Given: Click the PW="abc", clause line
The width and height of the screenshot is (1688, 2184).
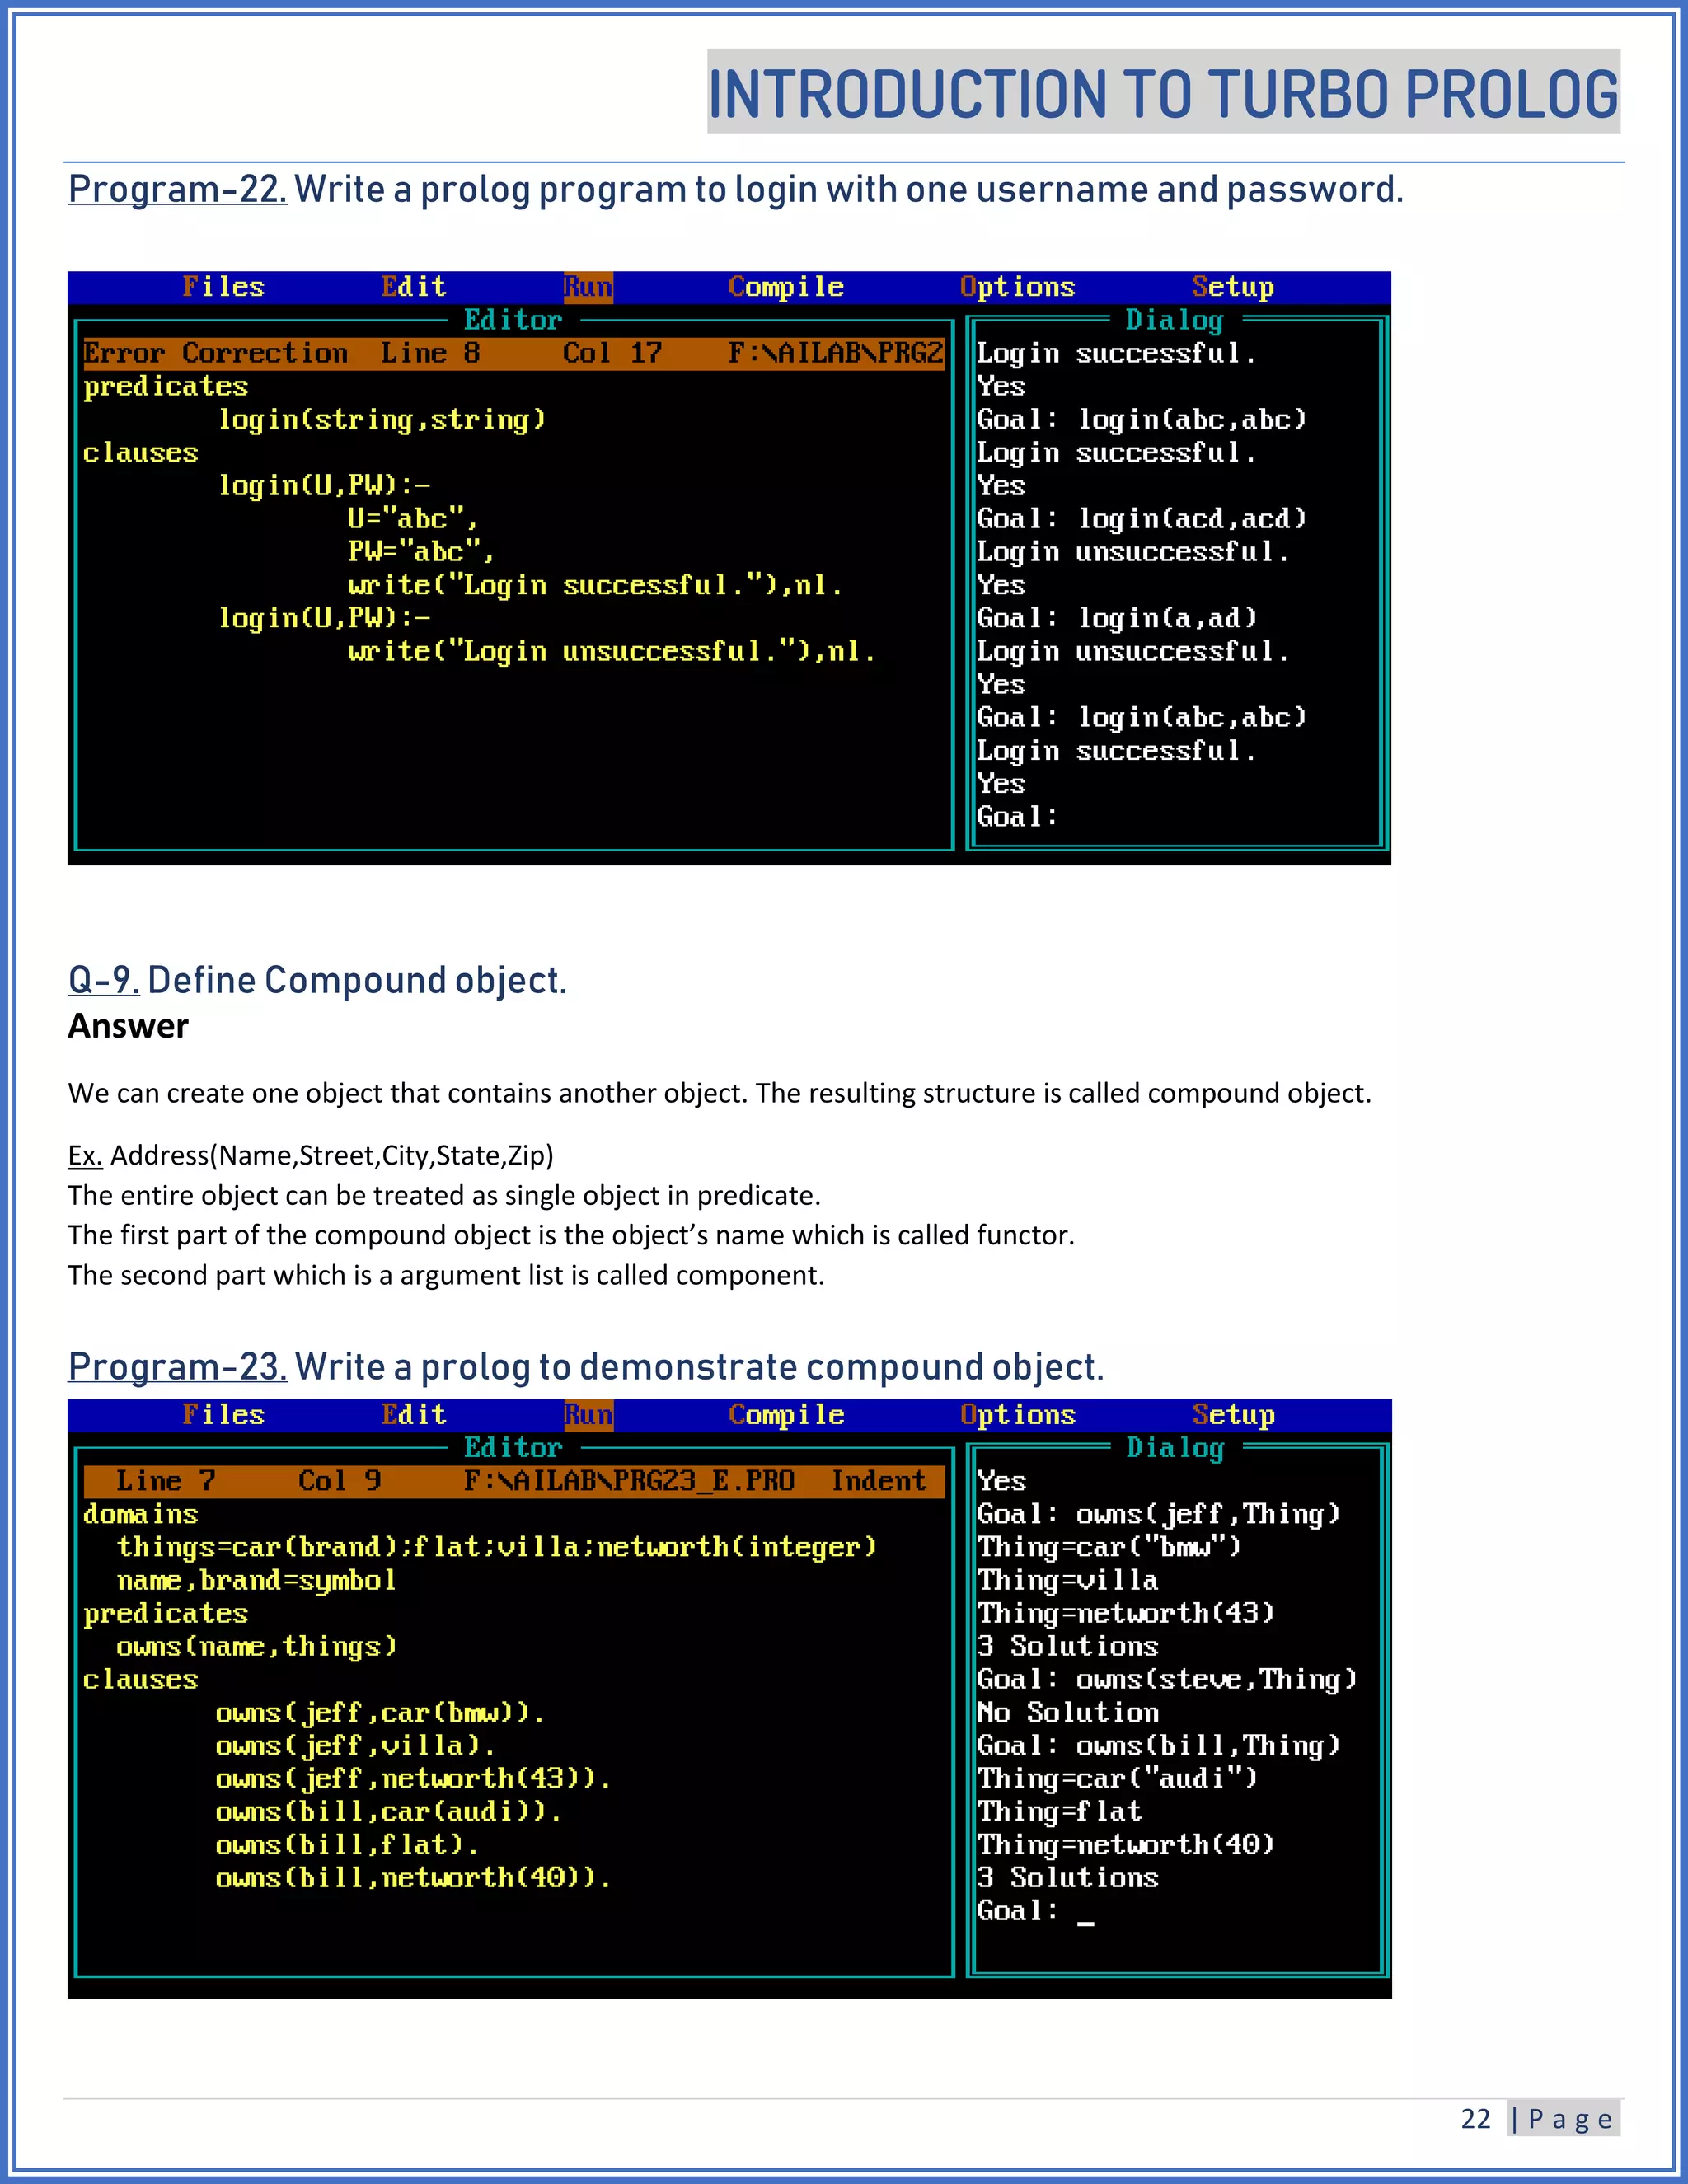Looking at the screenshot, I should coord(421,552).
